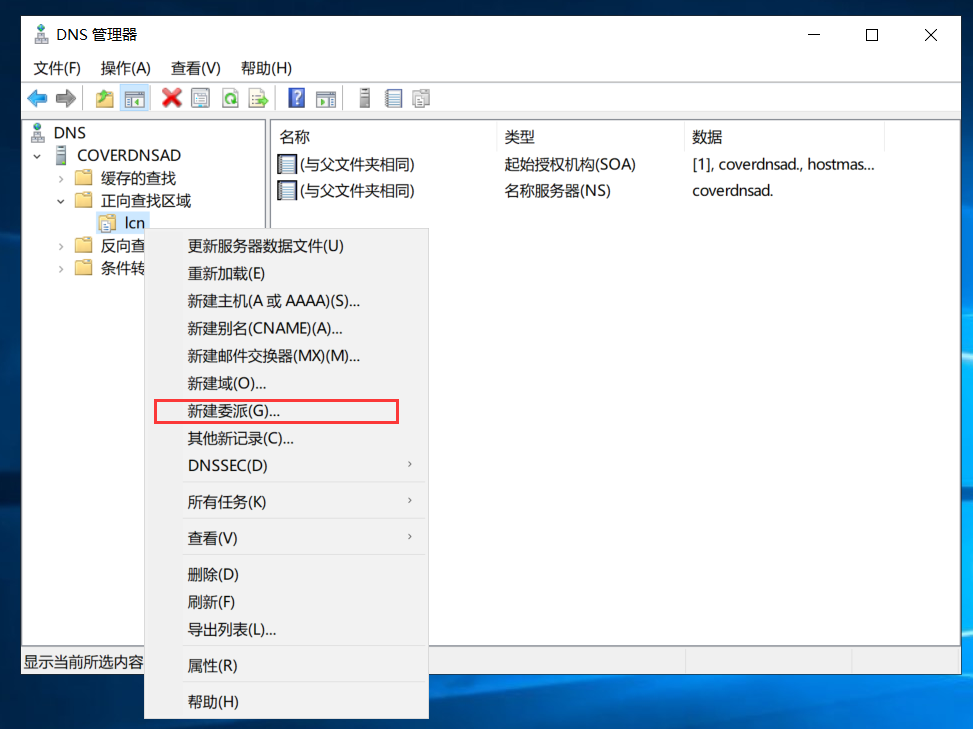Collapse the COVERDNSAD server node

37,156
